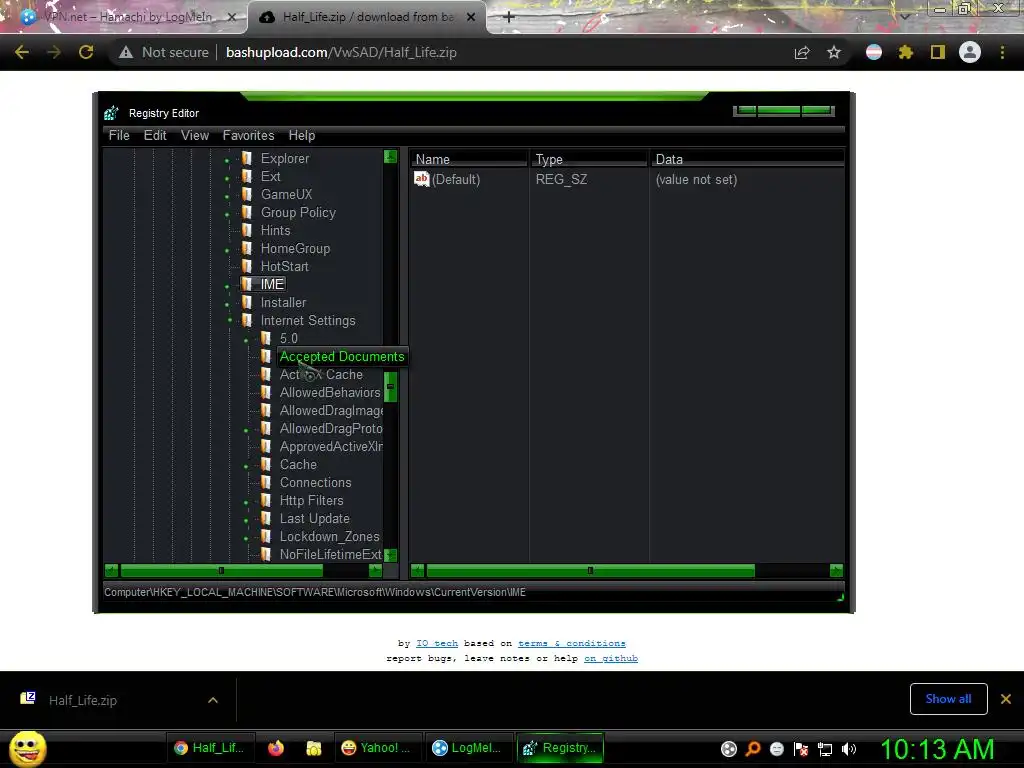Image resolution: width=1024 pixels, height=768 pixels.
Task: Click the Name column header
Action: point(468,159)
